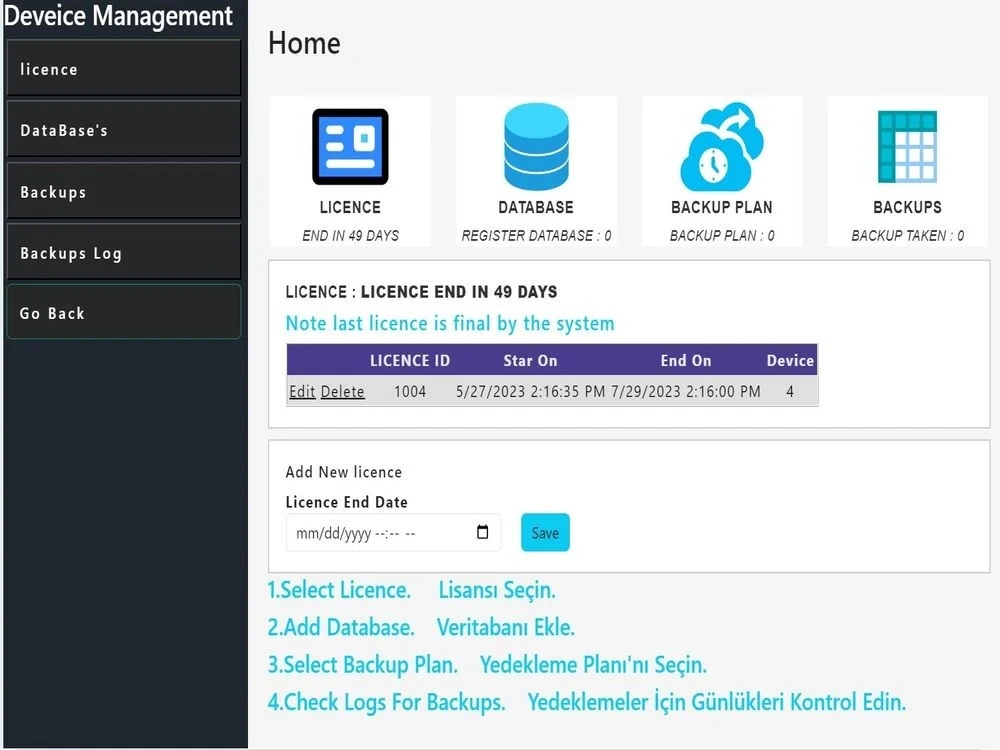Click the 3.Select Backup Plan step link
The height and width of the screenshot is (750, 1000).
tap(363, 664)
